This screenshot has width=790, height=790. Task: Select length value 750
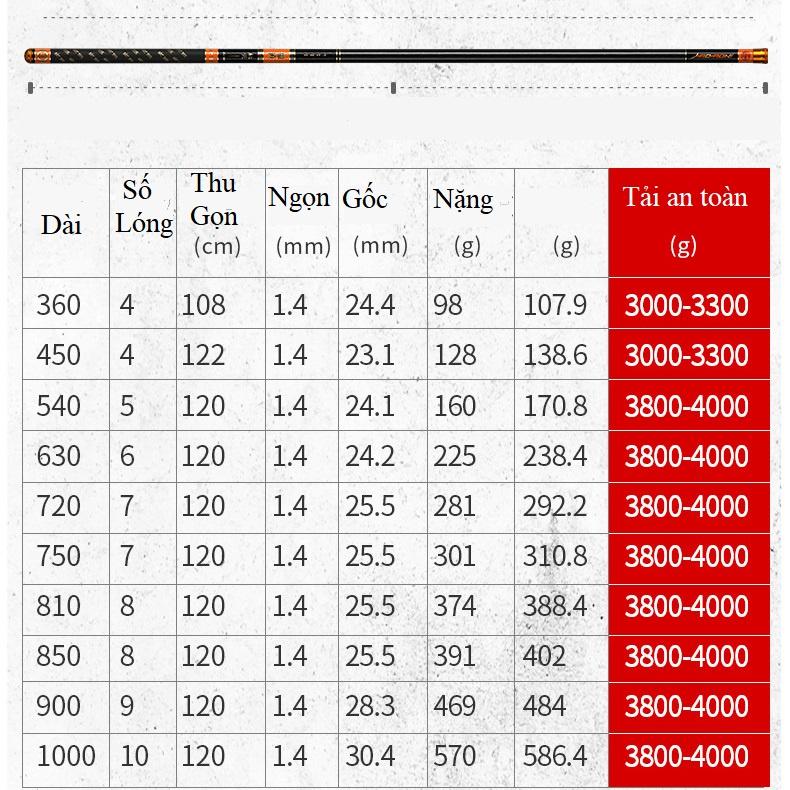click(58, 556)
